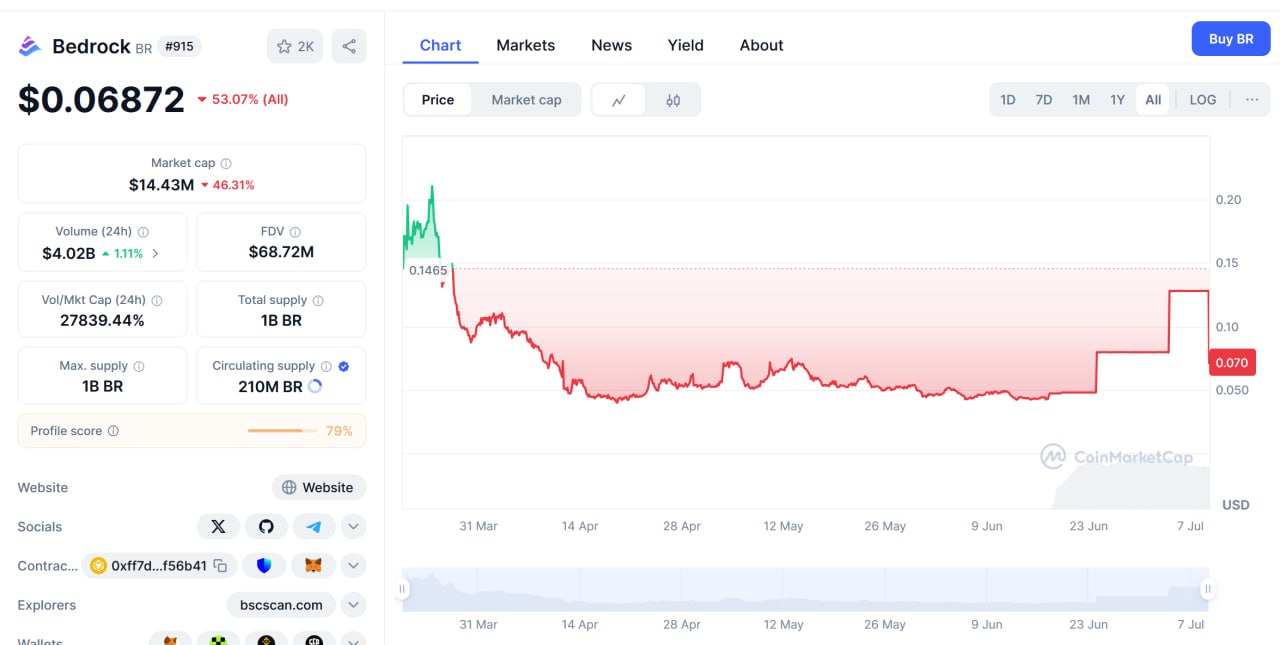The width and height of the screenshot is (1280, 645).
Task: Click the globe icon in Website button
Action: 289,488
